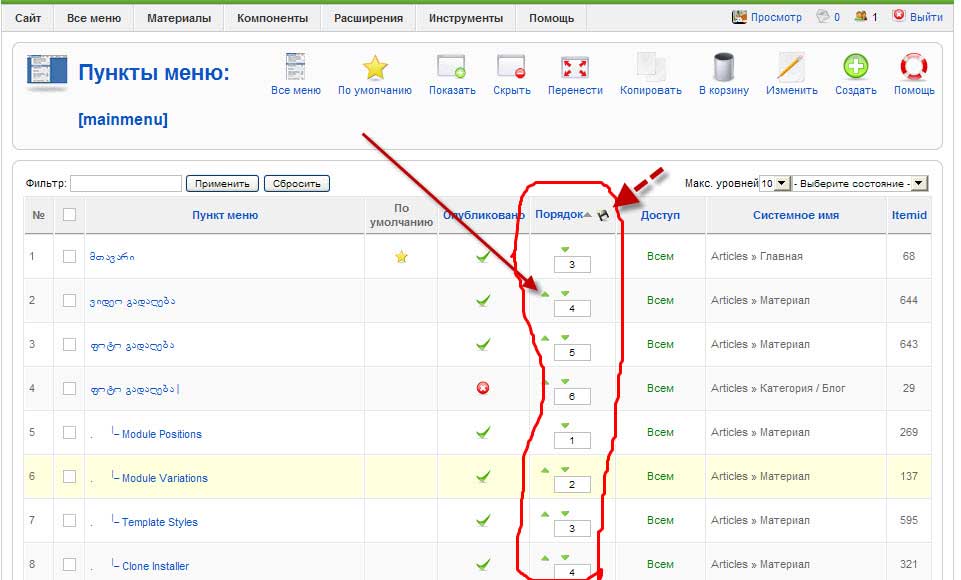Move Module Positions row down
The width and height of the screenshot is (961, 580).
point(565,425)
